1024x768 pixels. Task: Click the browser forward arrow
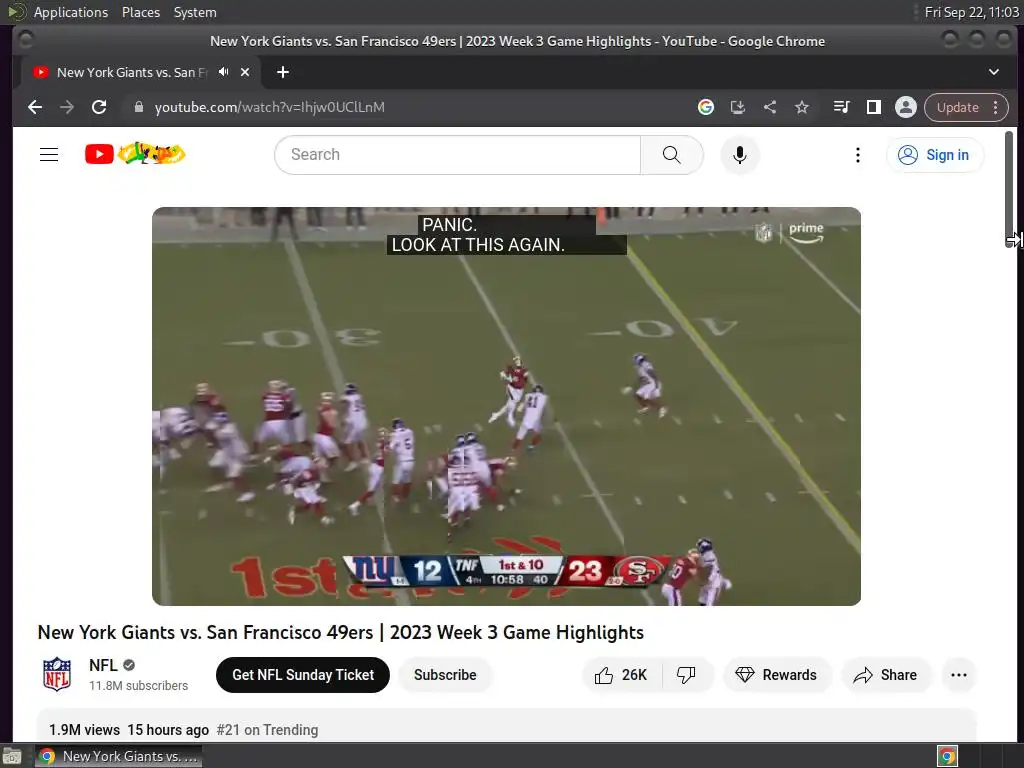(67, 107)
